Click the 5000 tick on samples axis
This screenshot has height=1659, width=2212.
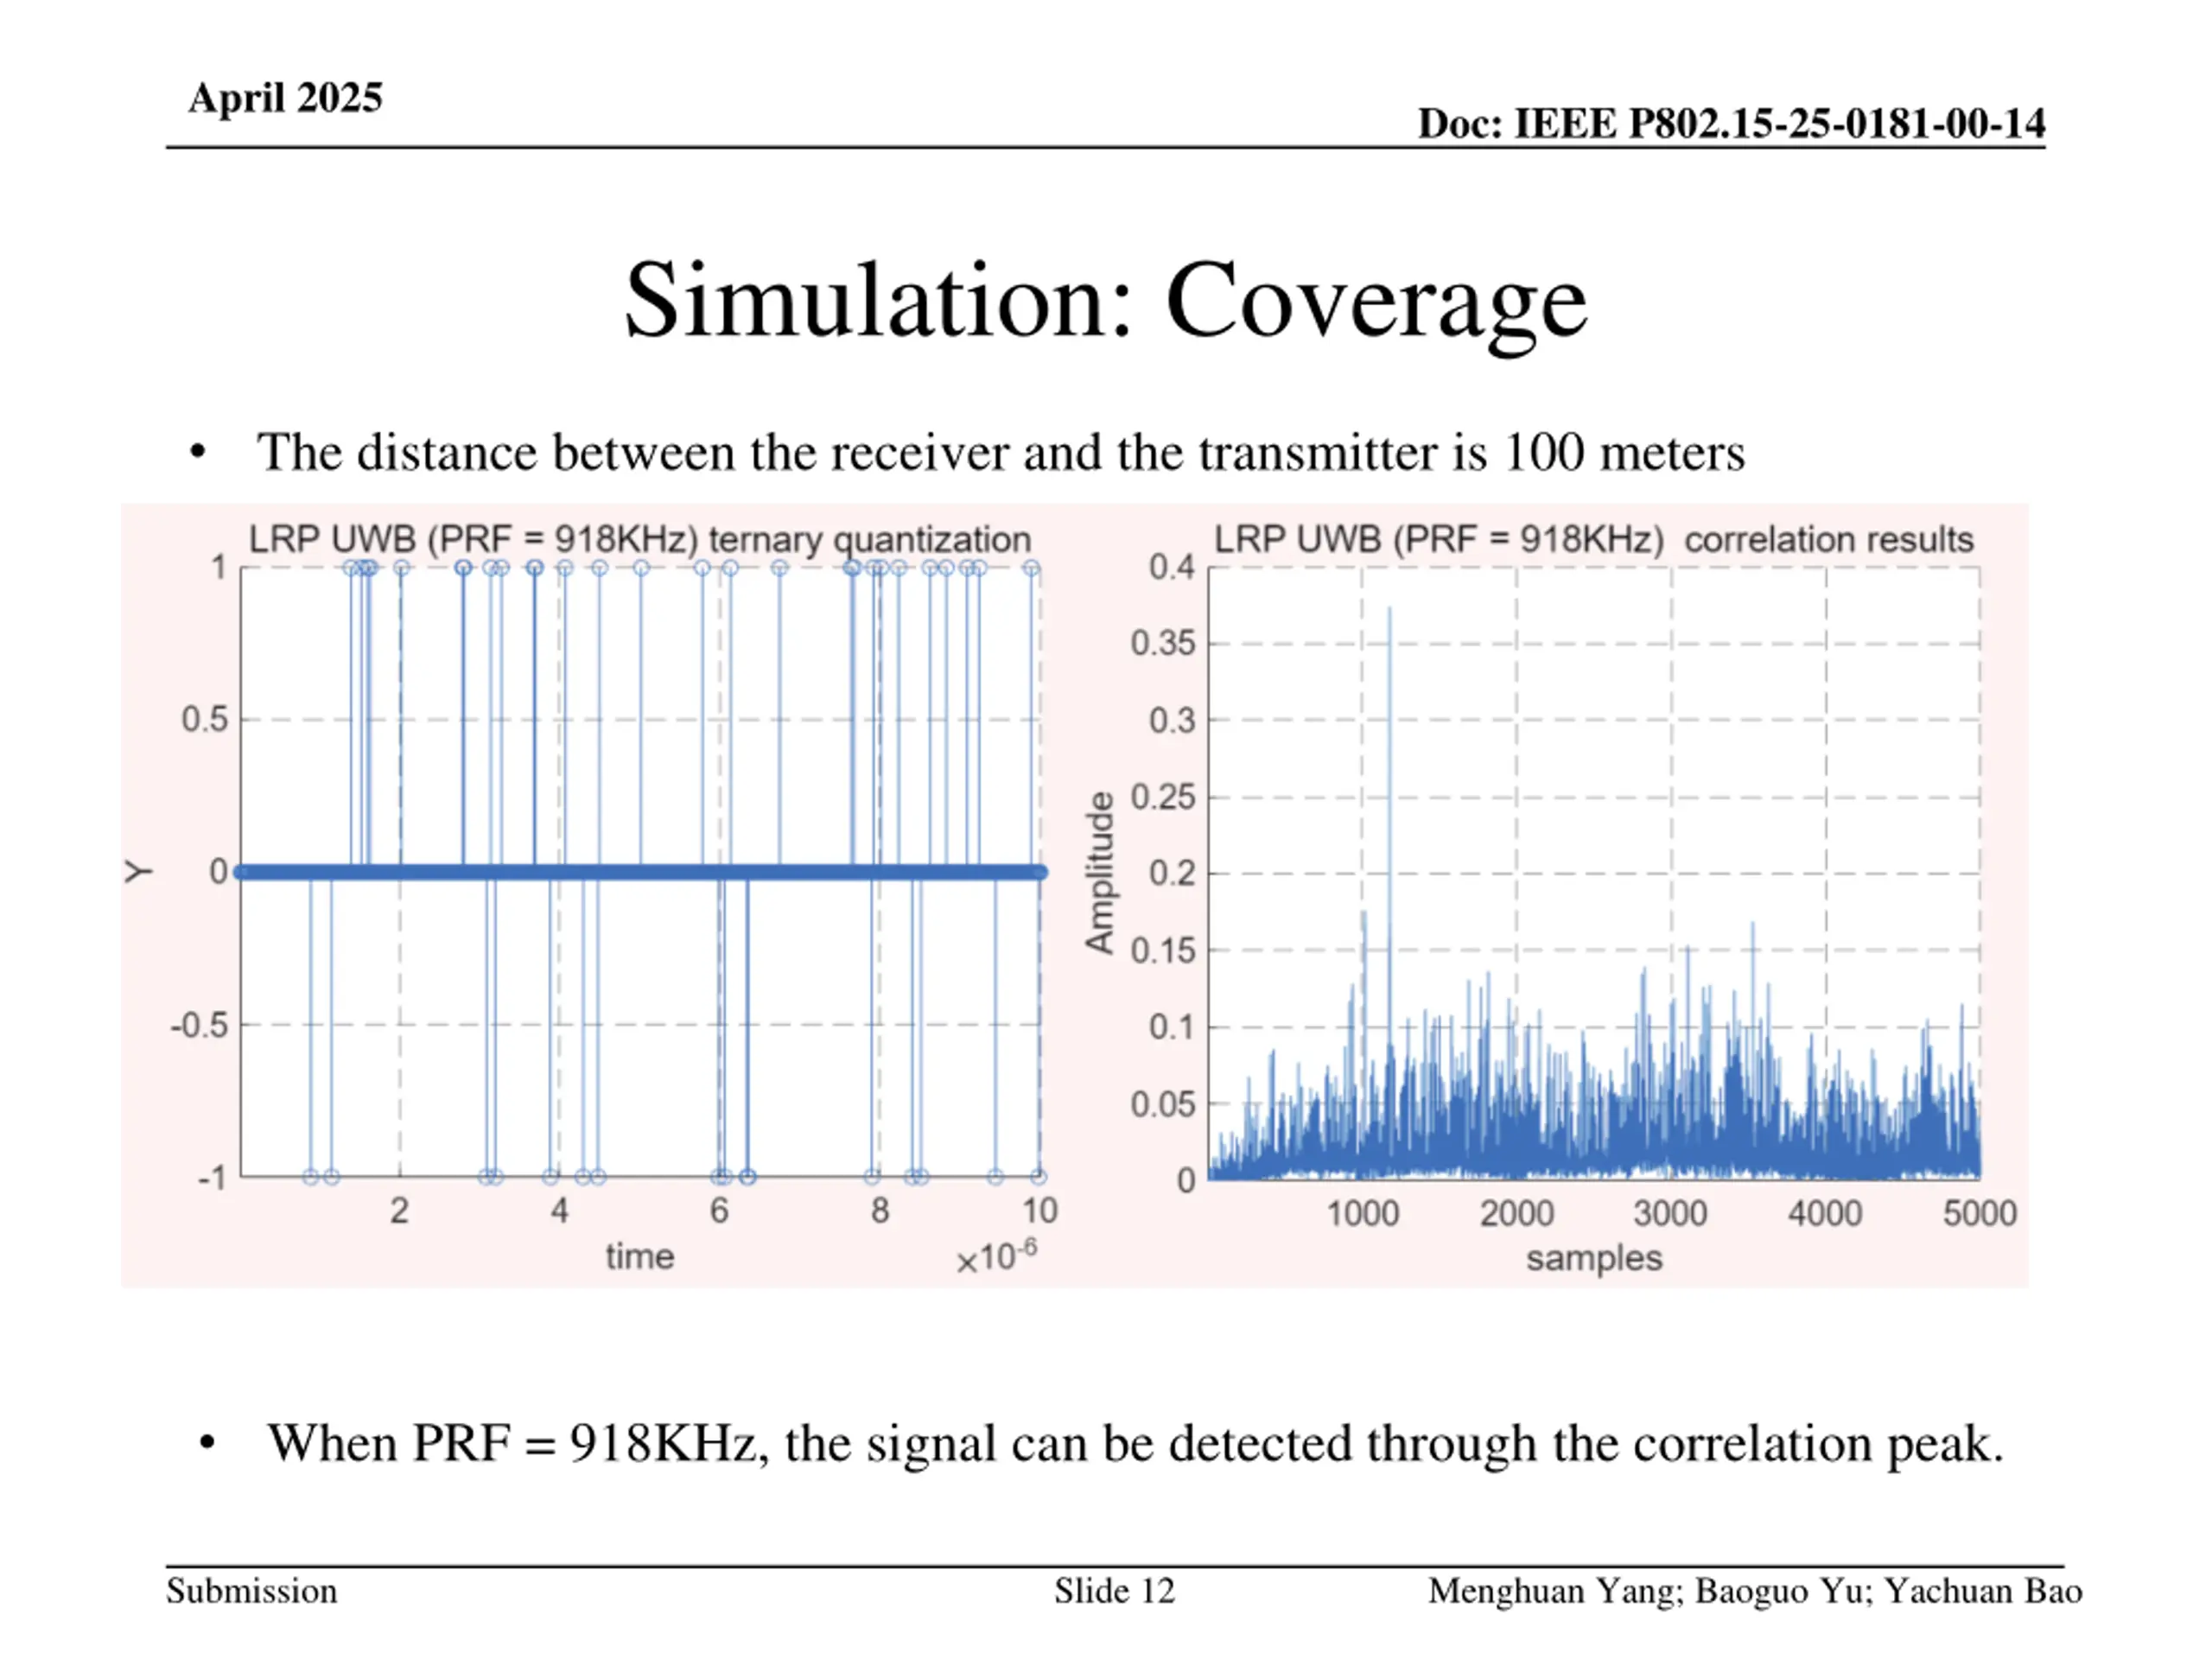point(1979,1213)
